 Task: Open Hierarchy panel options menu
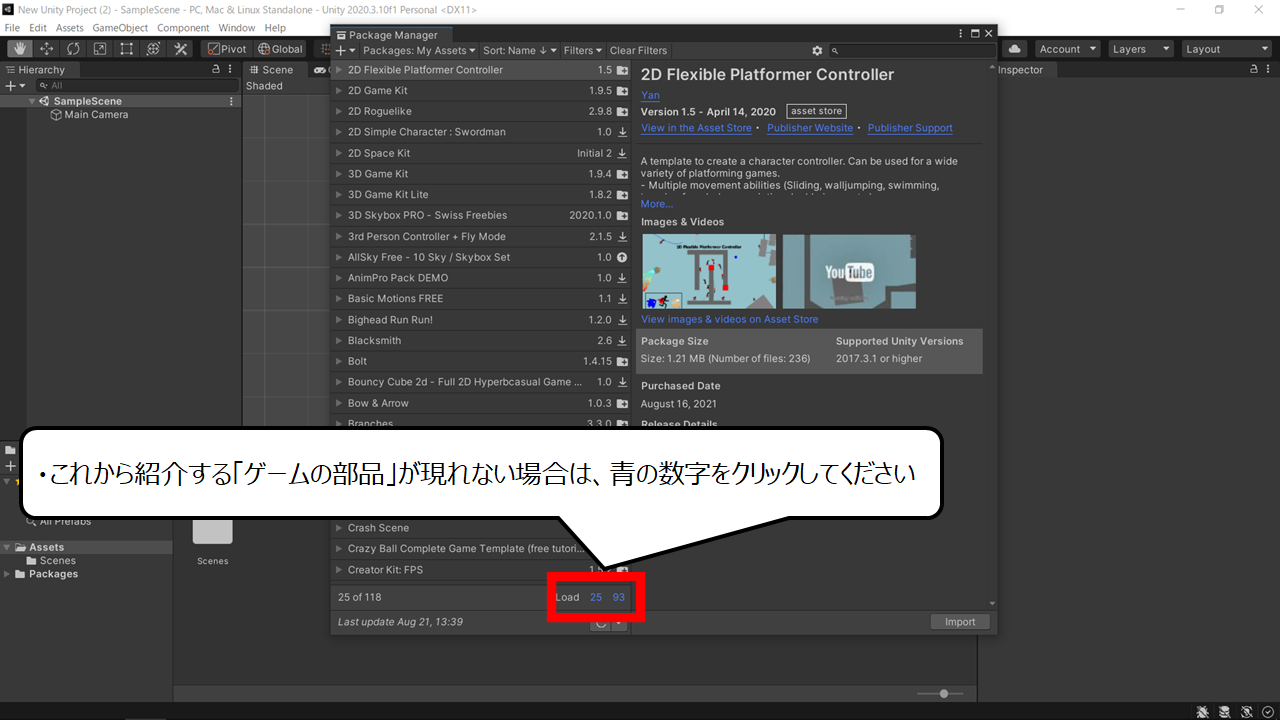point(232,70)
